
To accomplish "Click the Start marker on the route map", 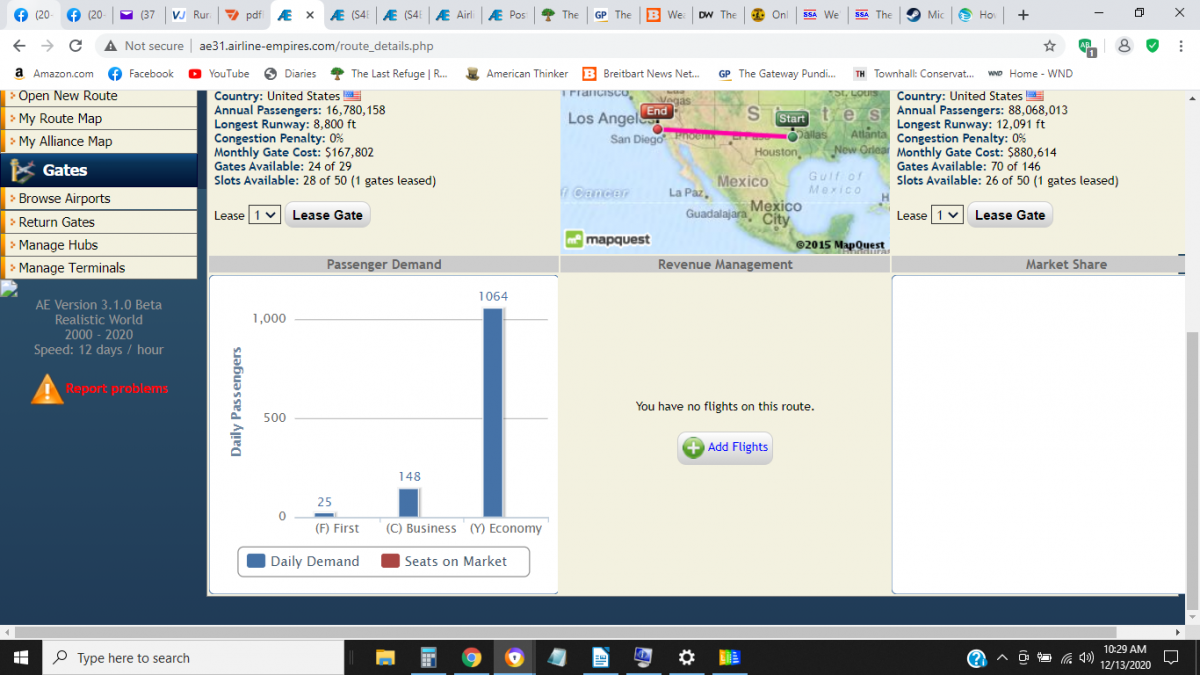I will (792, 119).
